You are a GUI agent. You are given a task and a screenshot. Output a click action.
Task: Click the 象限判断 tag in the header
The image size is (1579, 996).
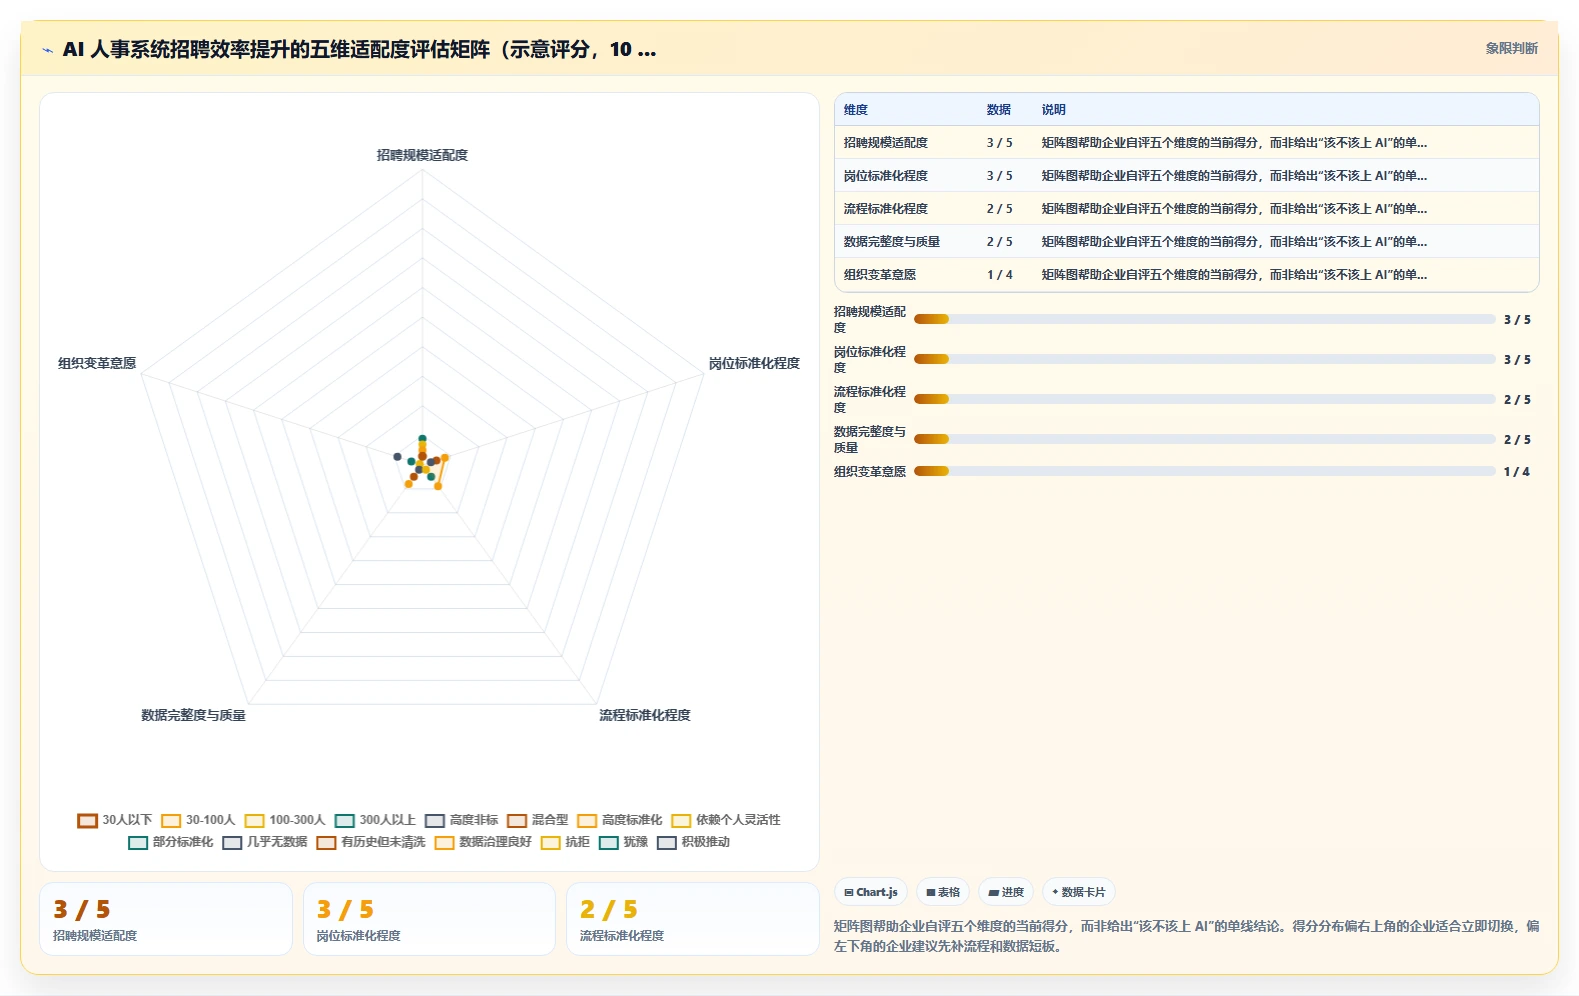coord(1511,48)
